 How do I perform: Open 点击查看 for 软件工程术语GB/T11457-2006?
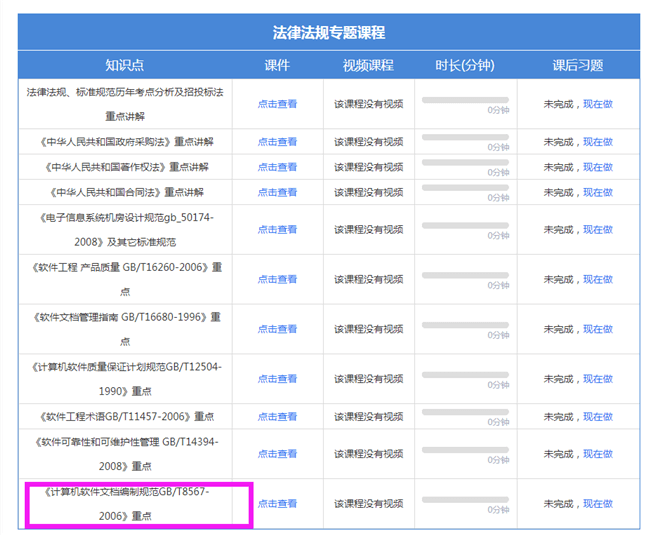[277, 417]
